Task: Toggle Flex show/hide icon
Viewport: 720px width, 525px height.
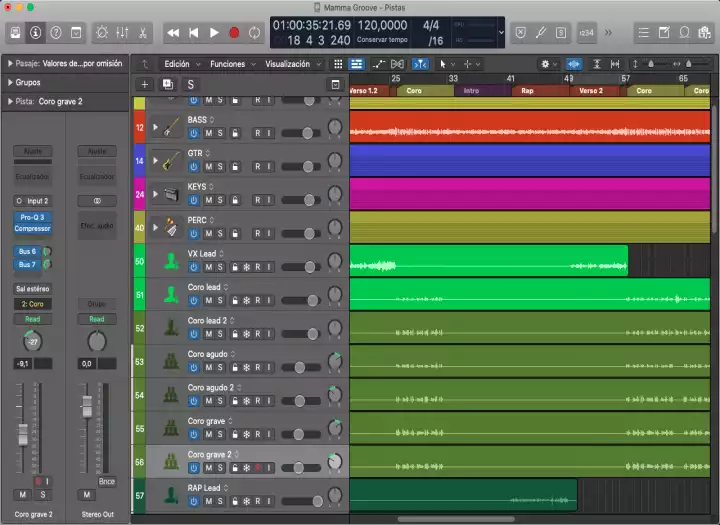Action: click(397, 64)
